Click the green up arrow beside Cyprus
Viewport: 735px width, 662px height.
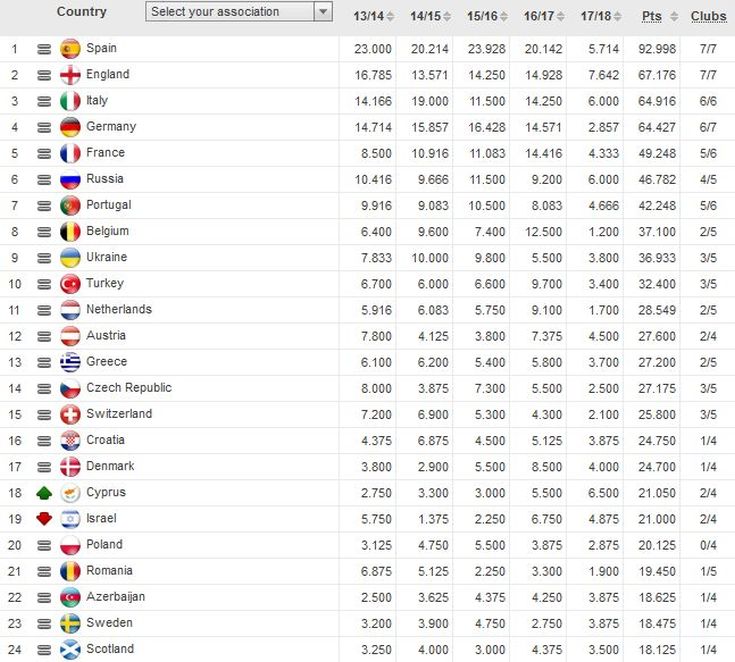(44, 493)
